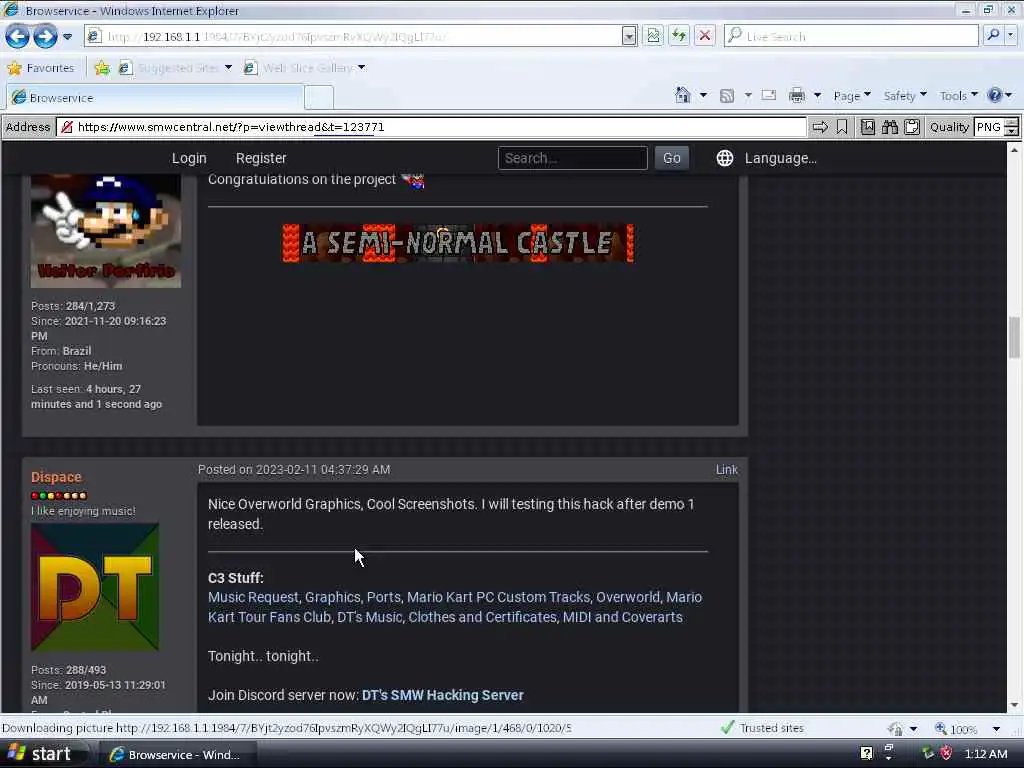The image size is (1024, 768).
Task: Open recent pages dropdown beside Forward arrow
Action: 67,37
